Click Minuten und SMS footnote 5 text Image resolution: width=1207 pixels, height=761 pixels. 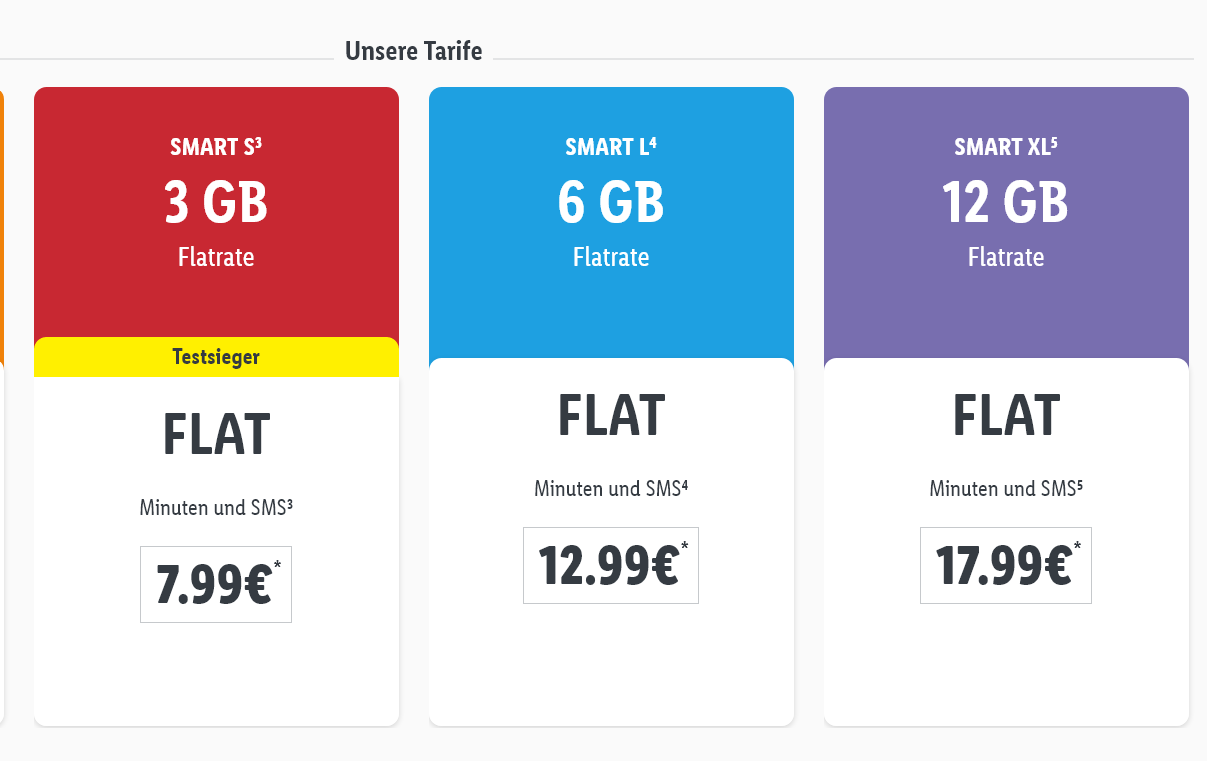pyautogui.click(x=1006, y=489)
